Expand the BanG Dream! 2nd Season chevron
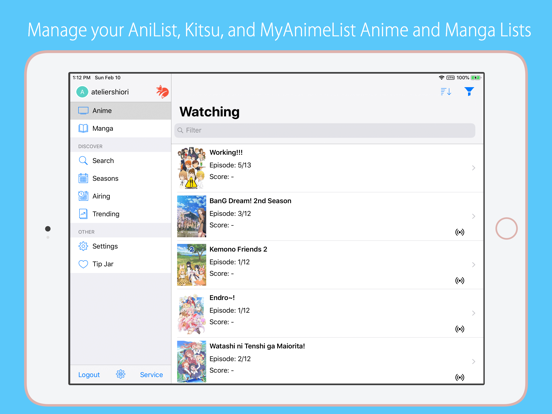Viewport: 552px width, 414px height. coord(473,216)
